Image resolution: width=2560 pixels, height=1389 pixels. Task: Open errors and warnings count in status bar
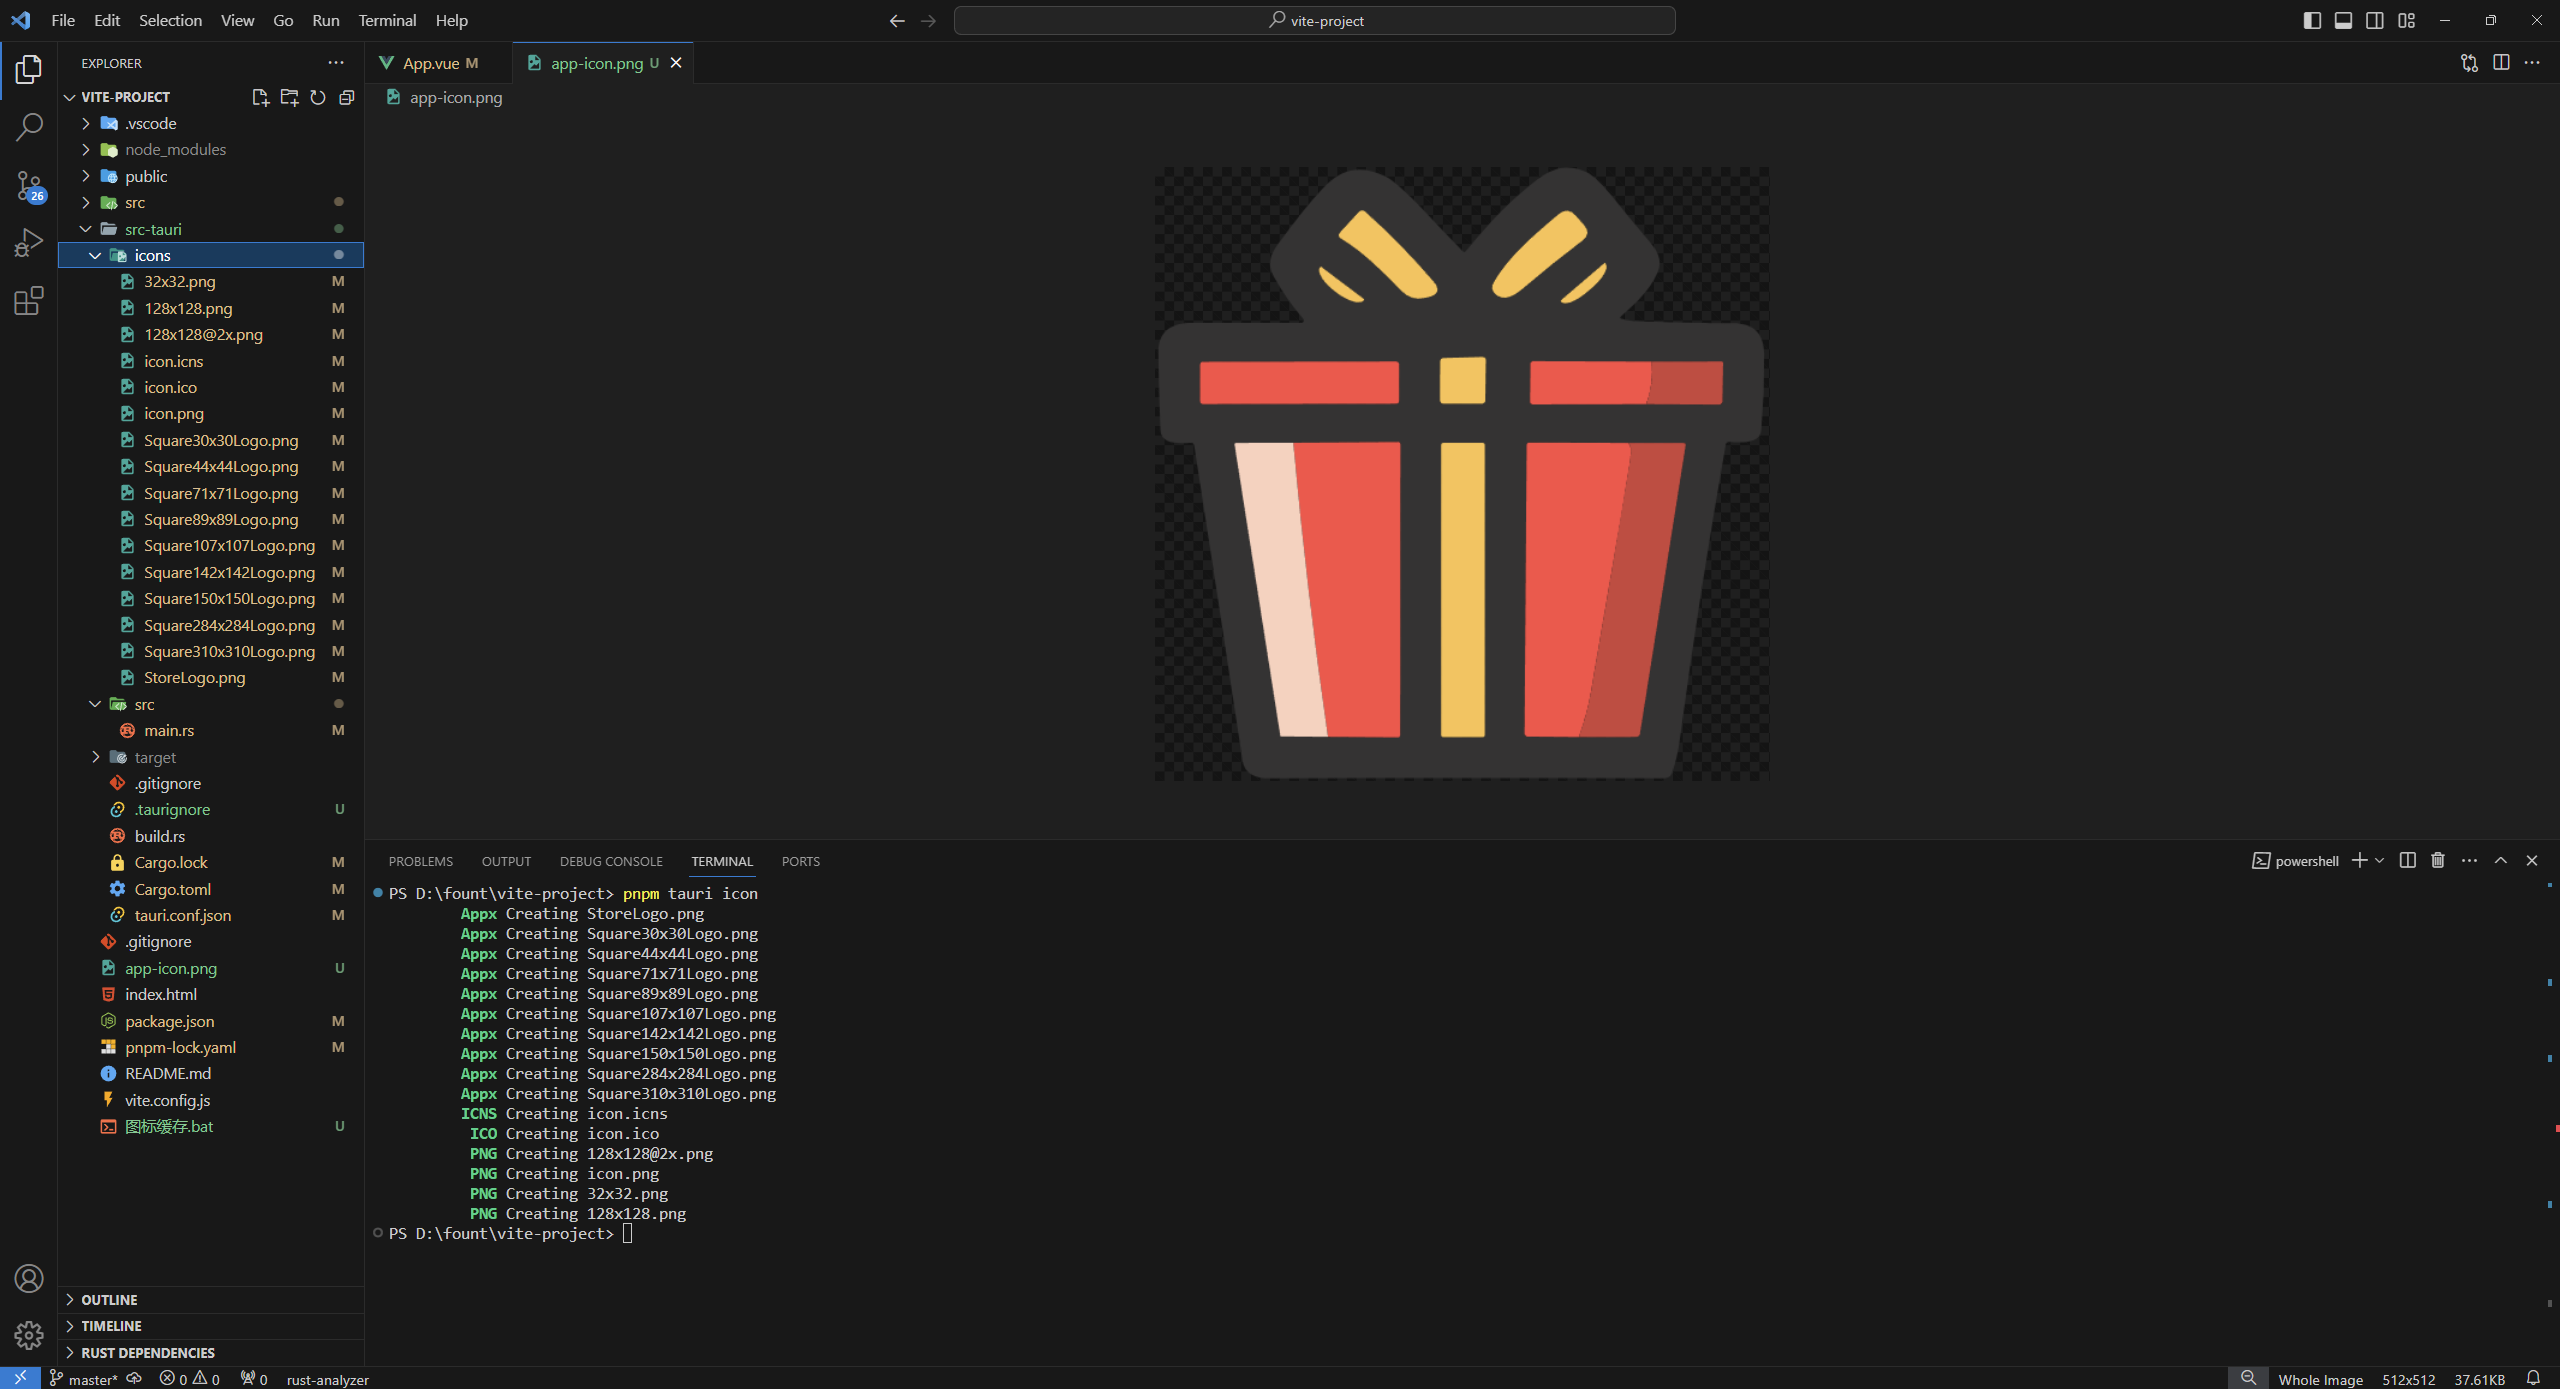(x=190, y=1379)
